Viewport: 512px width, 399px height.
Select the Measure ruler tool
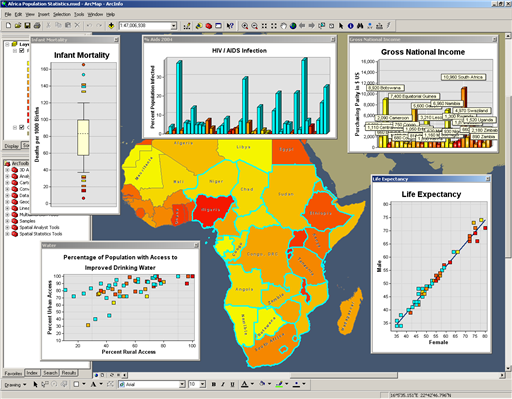click(379, 26)
